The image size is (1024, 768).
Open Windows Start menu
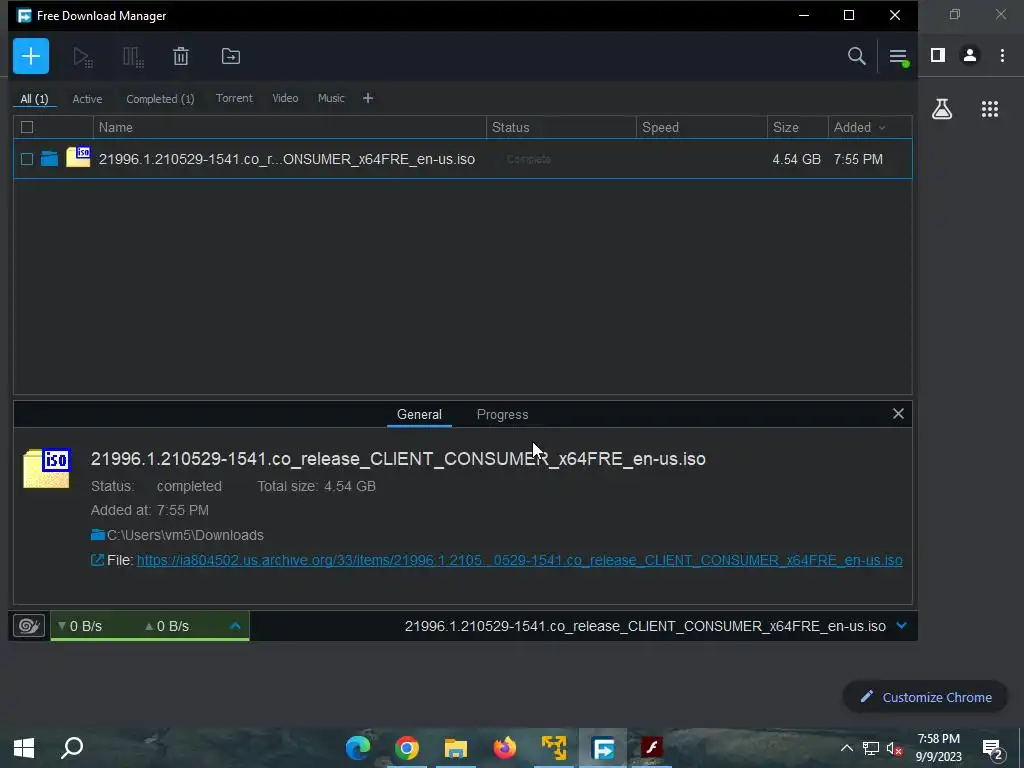(x=24, y=748)
